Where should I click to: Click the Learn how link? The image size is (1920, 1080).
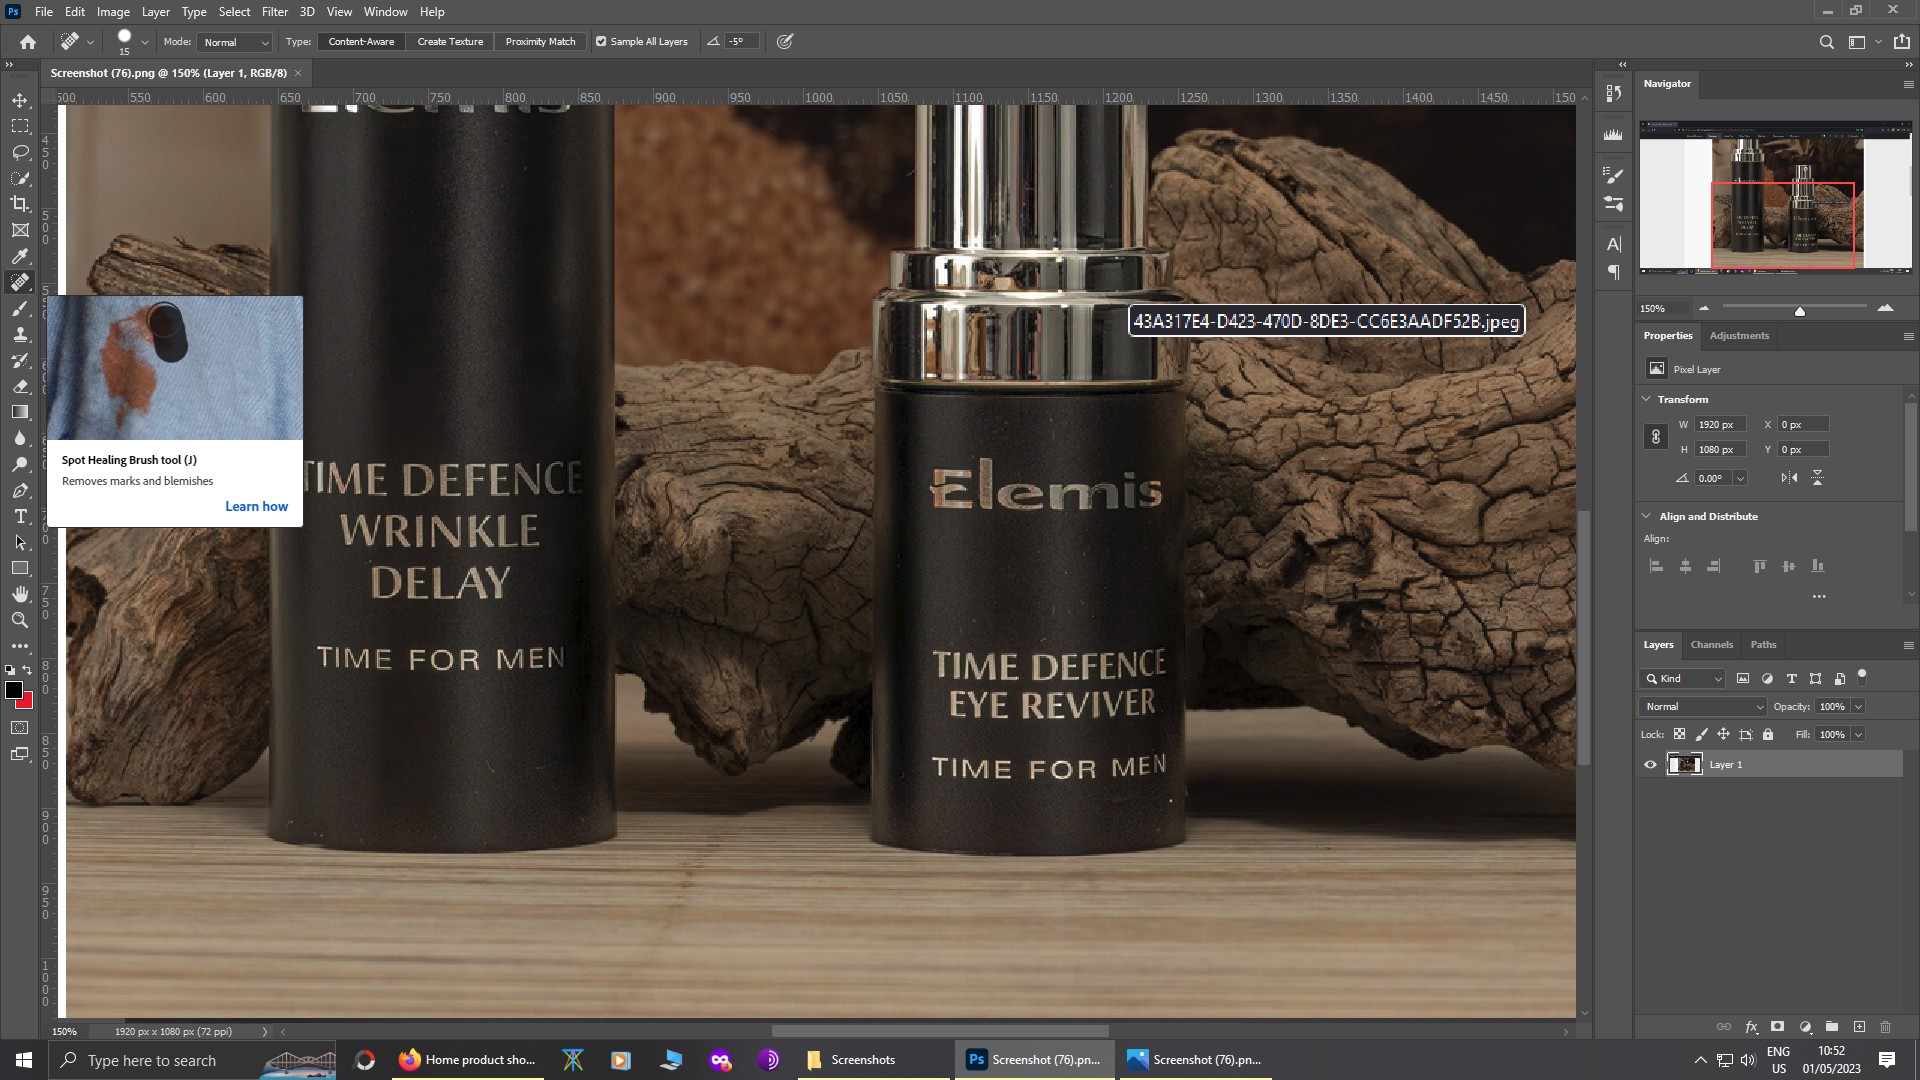tap(256, 507)
